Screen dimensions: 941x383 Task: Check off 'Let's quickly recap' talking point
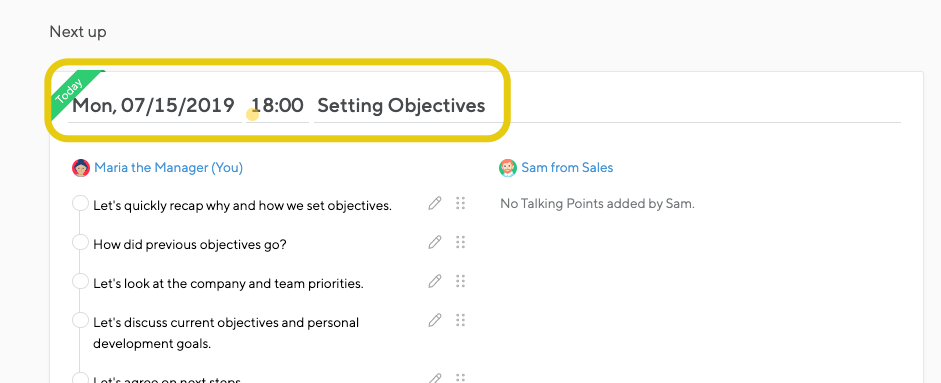pos(80,204)
